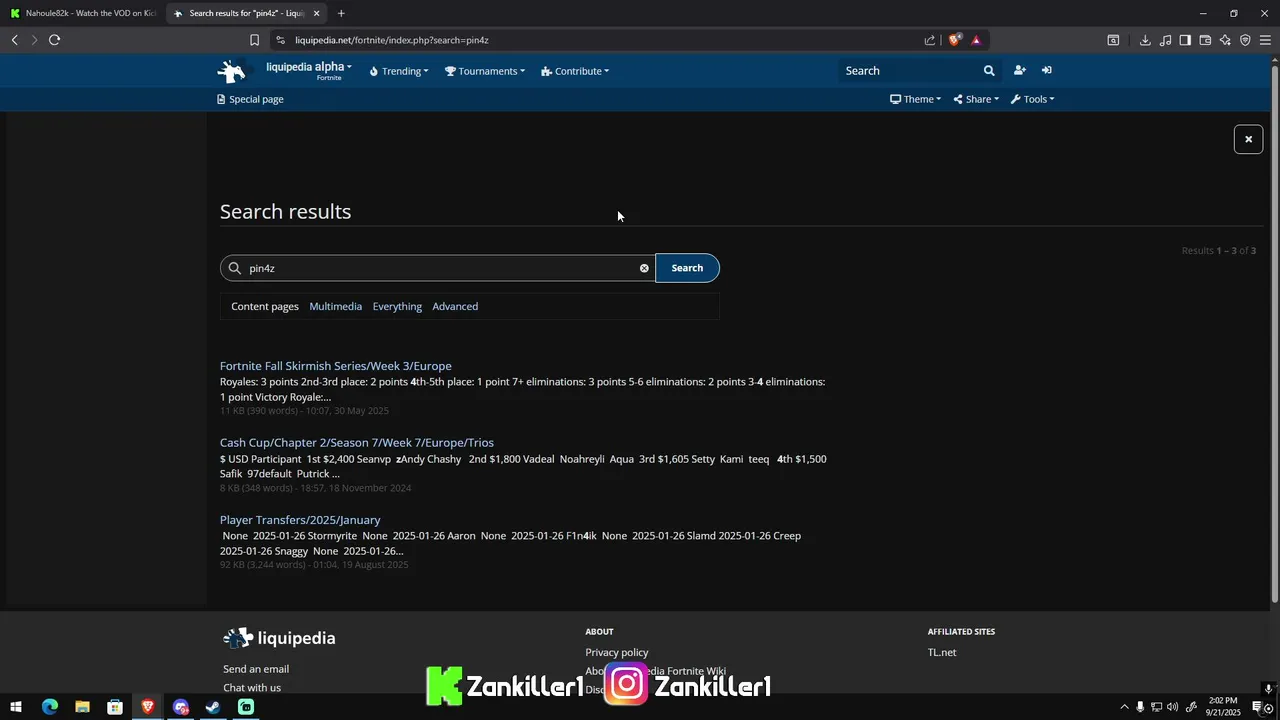Viewport: 1280px width, 720px height.
Task: Click the log in arrow icon
Action: pyautogui.click(x=1046, y=70)
